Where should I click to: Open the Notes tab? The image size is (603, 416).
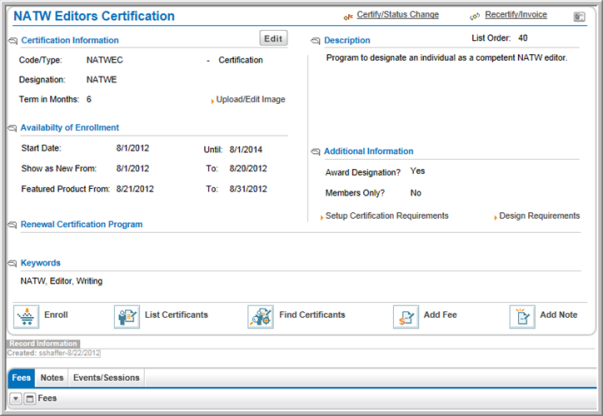point(52,378)
